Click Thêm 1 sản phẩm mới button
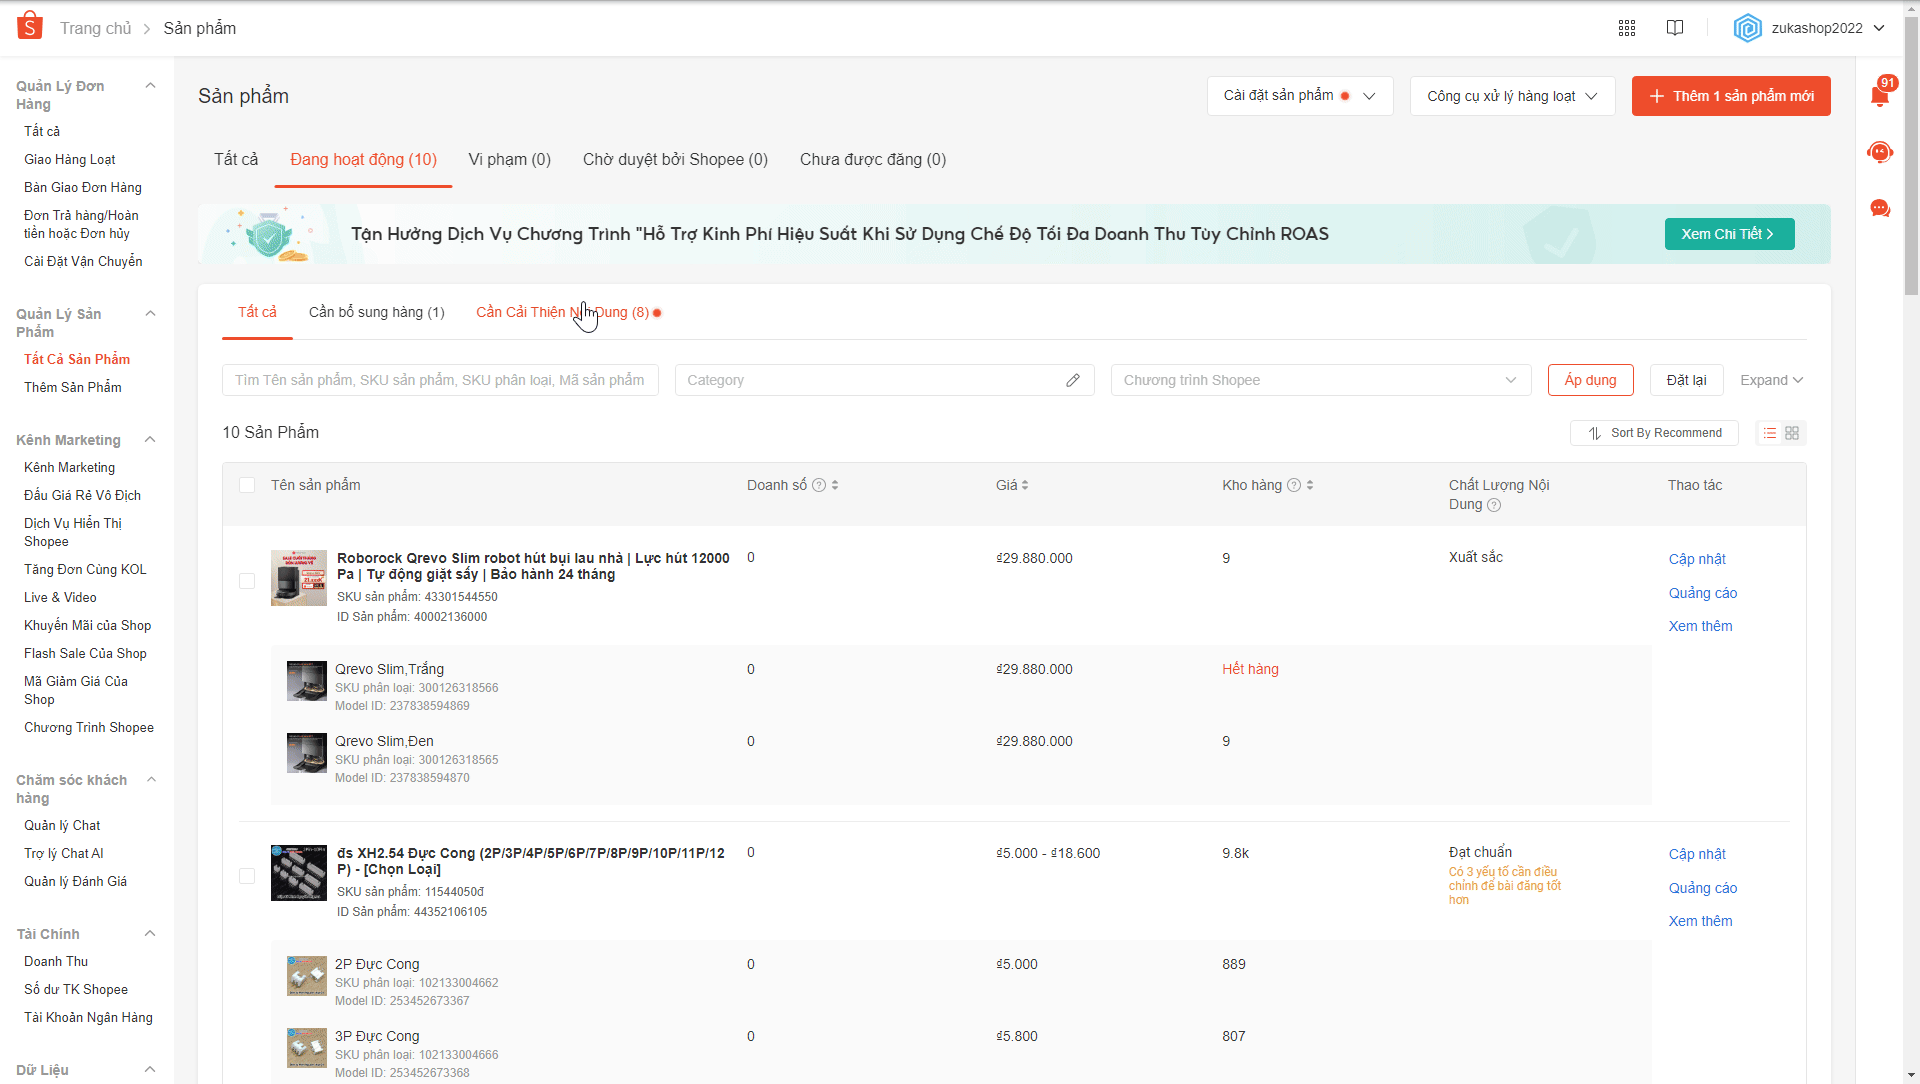 click(x=1731, y=96)
